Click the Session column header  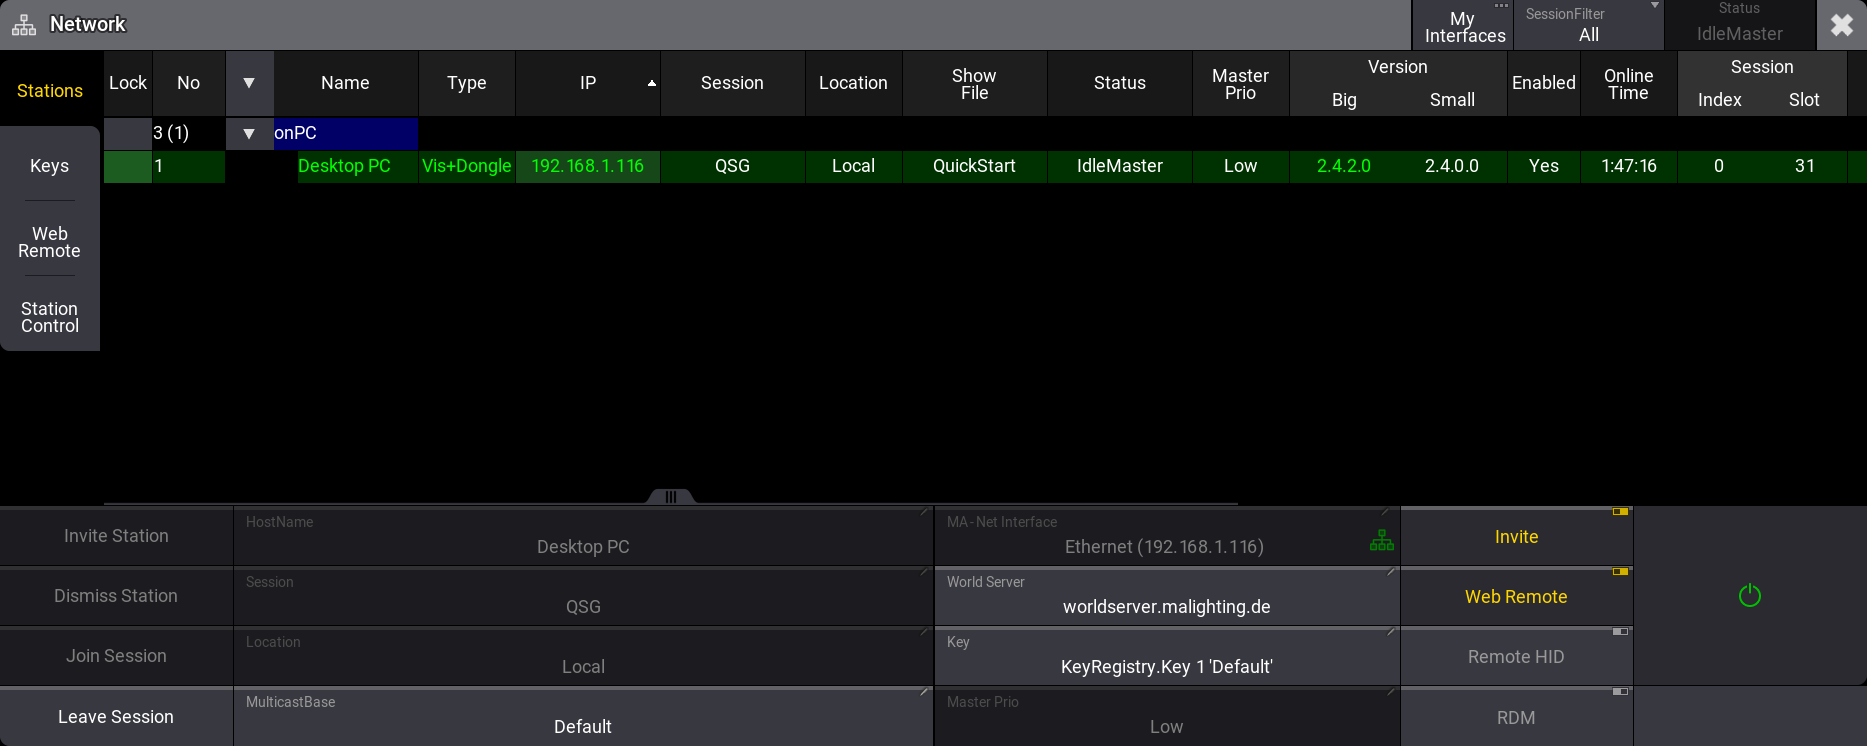(732, 83)
